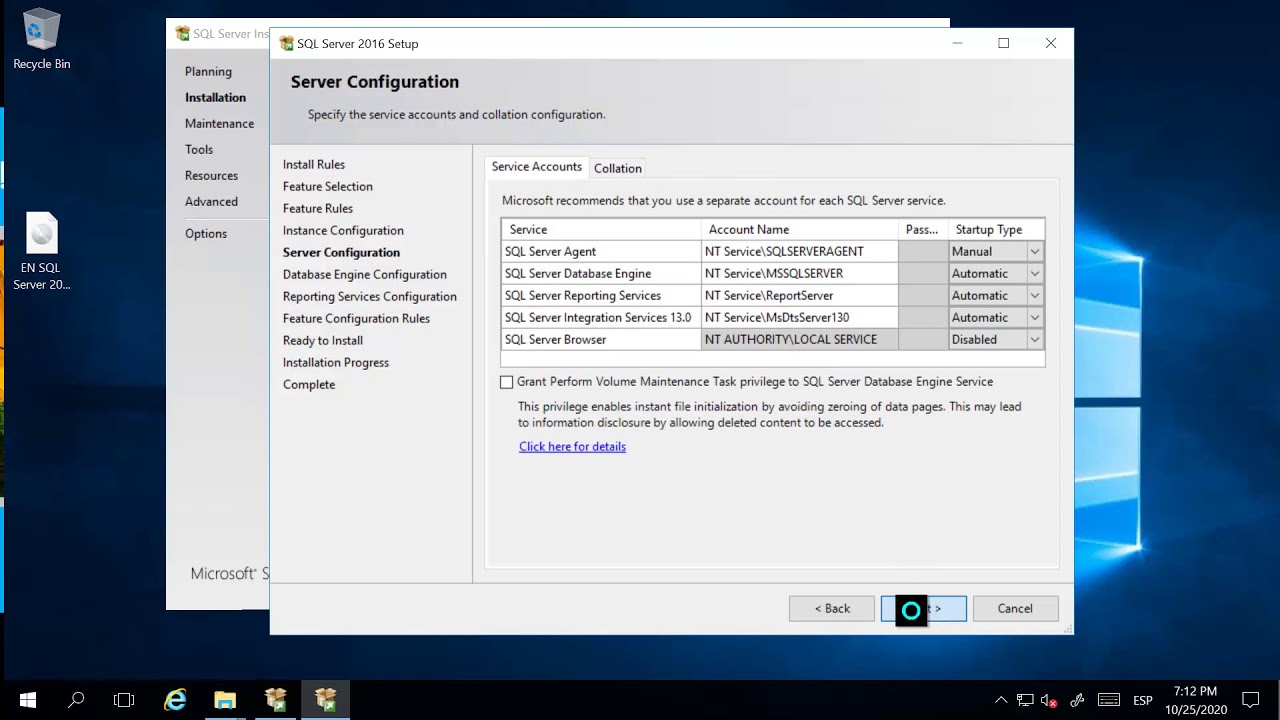
Task: Open Startup Type dropdown for Integration Services 13.0
Action: pyautogui.click(x=1035, y=318)
